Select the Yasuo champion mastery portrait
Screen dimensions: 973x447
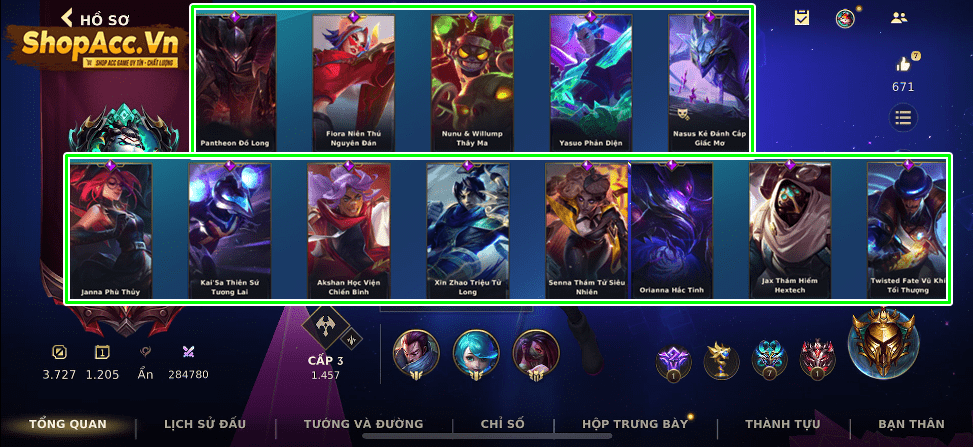(x=416, y=354)
